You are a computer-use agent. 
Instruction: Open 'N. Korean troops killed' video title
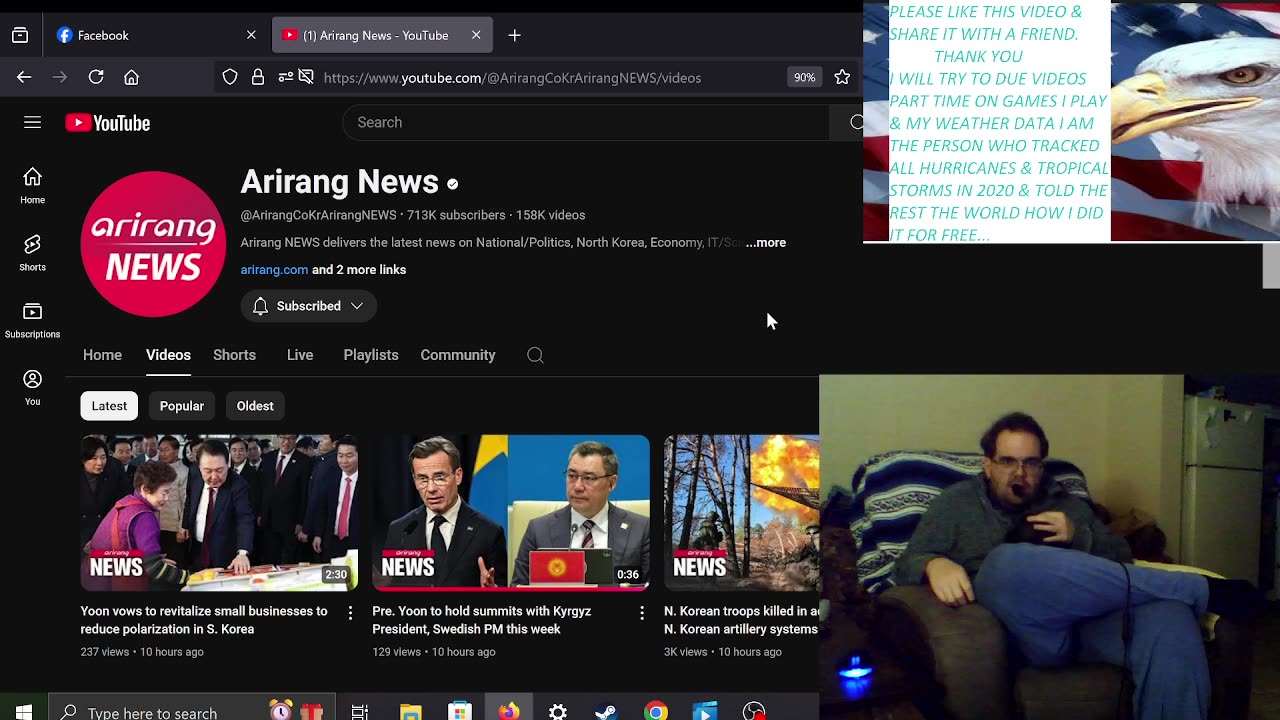(x=741, y=620)
